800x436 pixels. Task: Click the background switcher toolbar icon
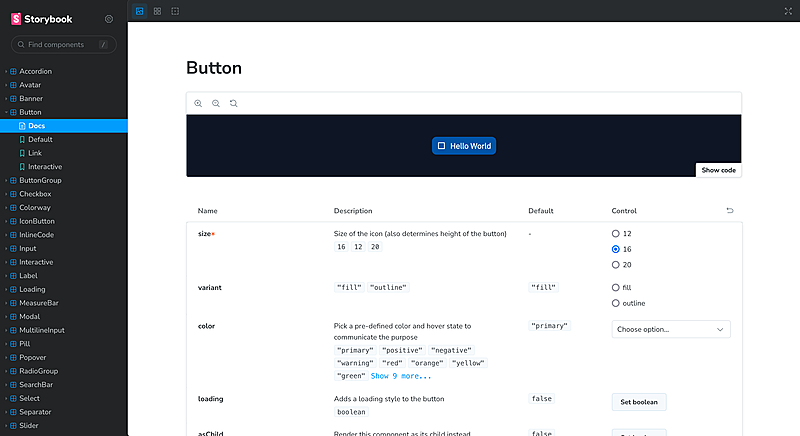point(140,10)
